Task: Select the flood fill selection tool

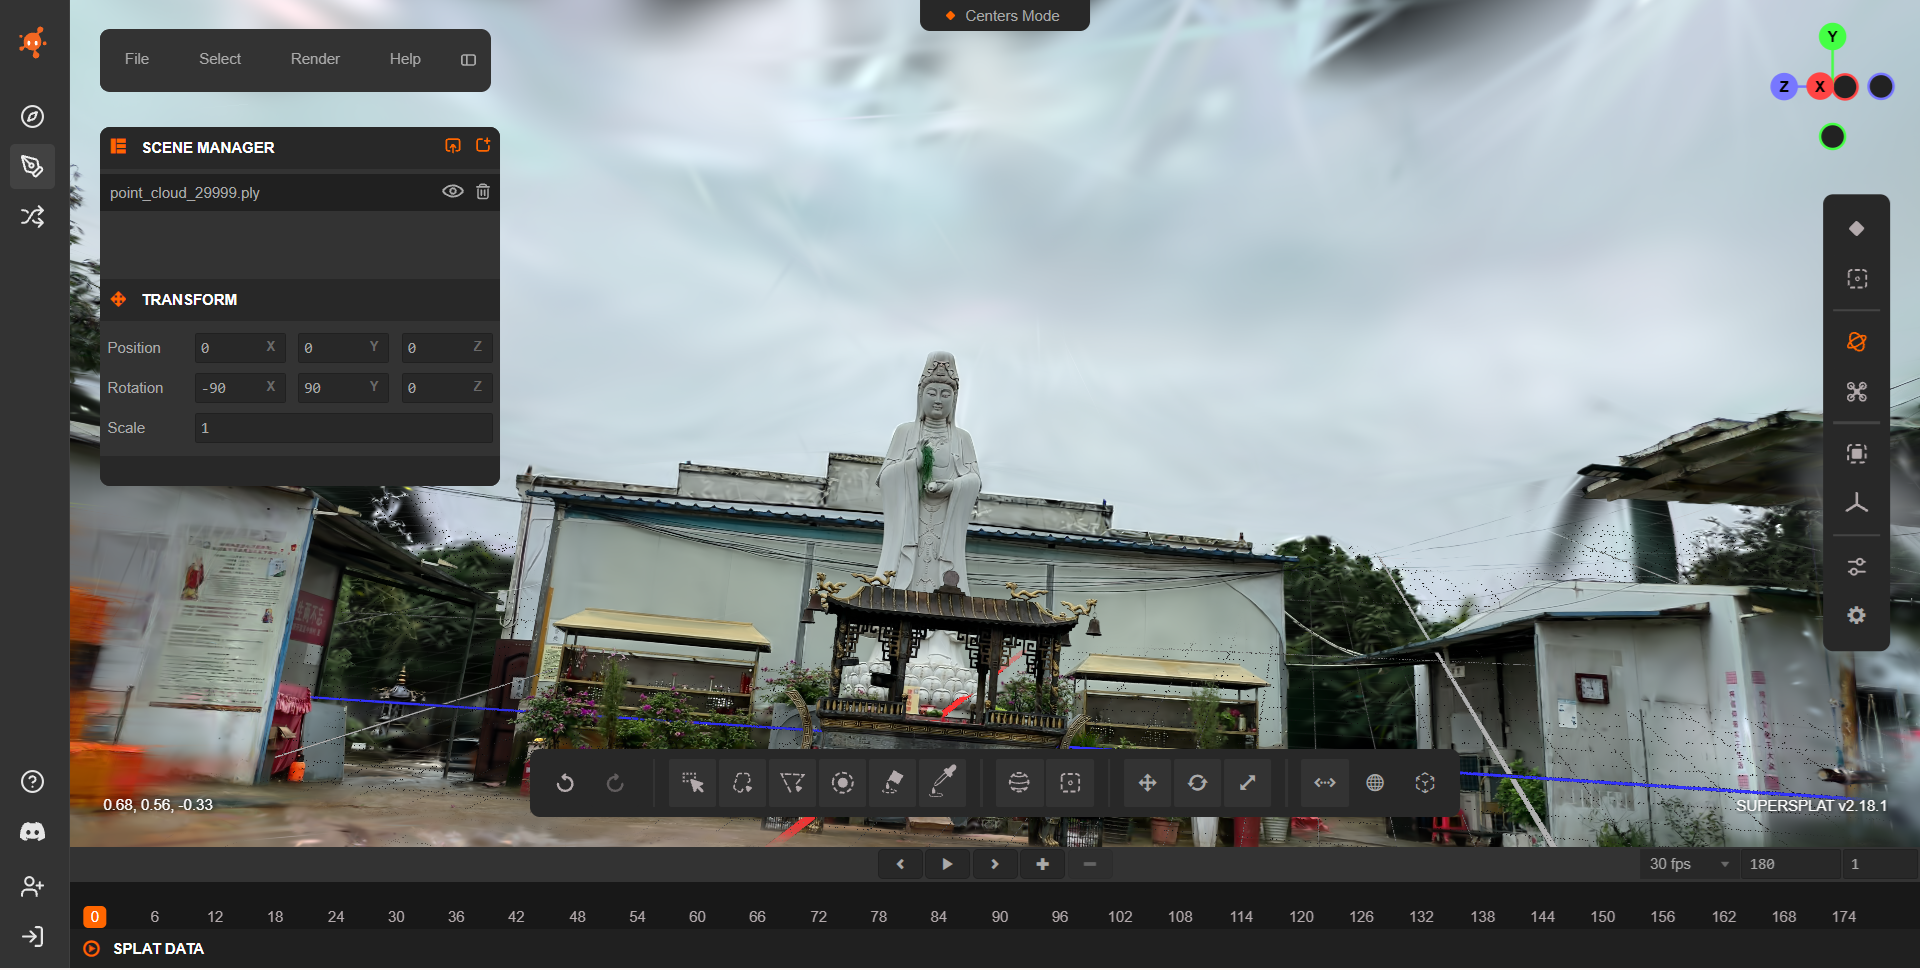Action: point(893,783)
